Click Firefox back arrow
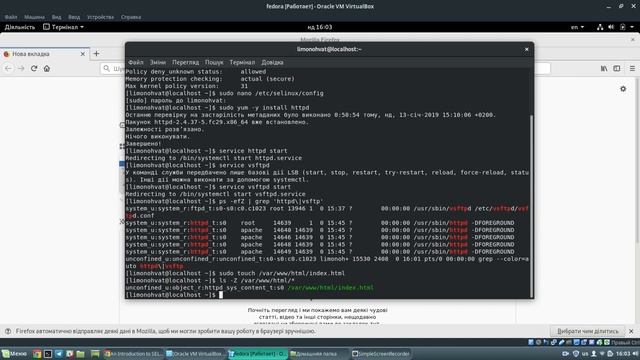This screenshot has height=360, width=640. (8, 69)
